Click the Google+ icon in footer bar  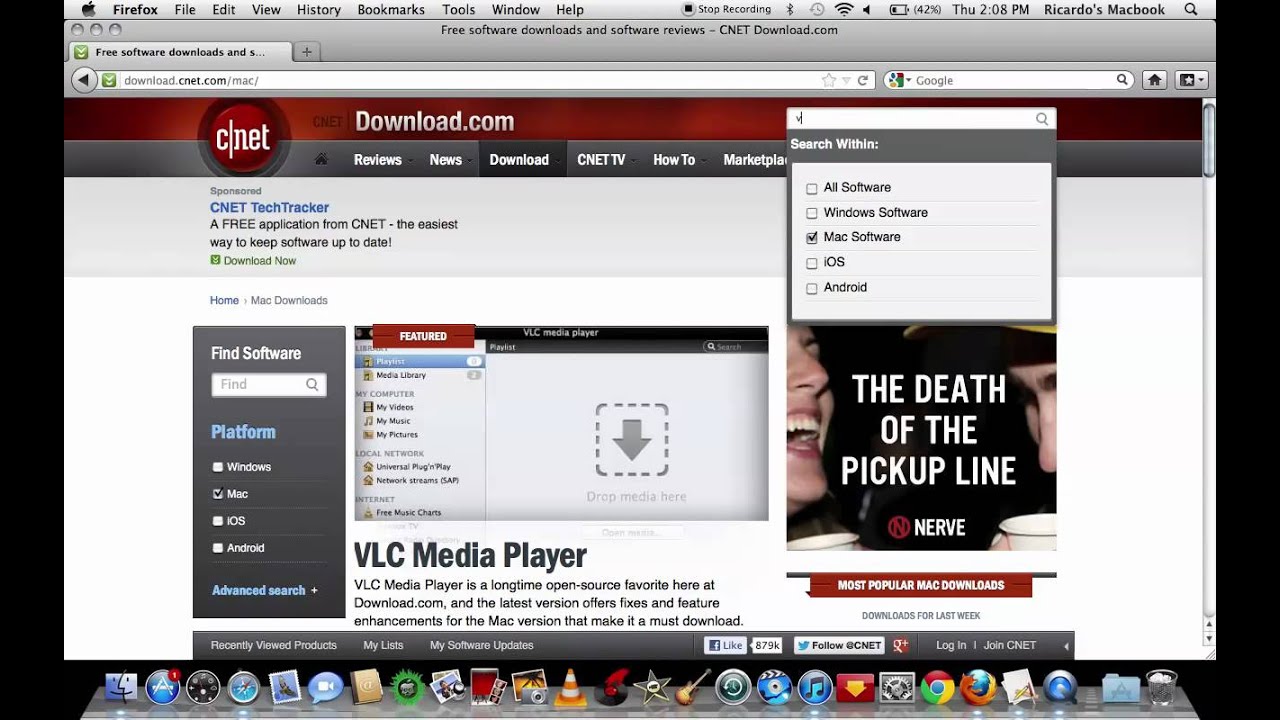(900, 645)
